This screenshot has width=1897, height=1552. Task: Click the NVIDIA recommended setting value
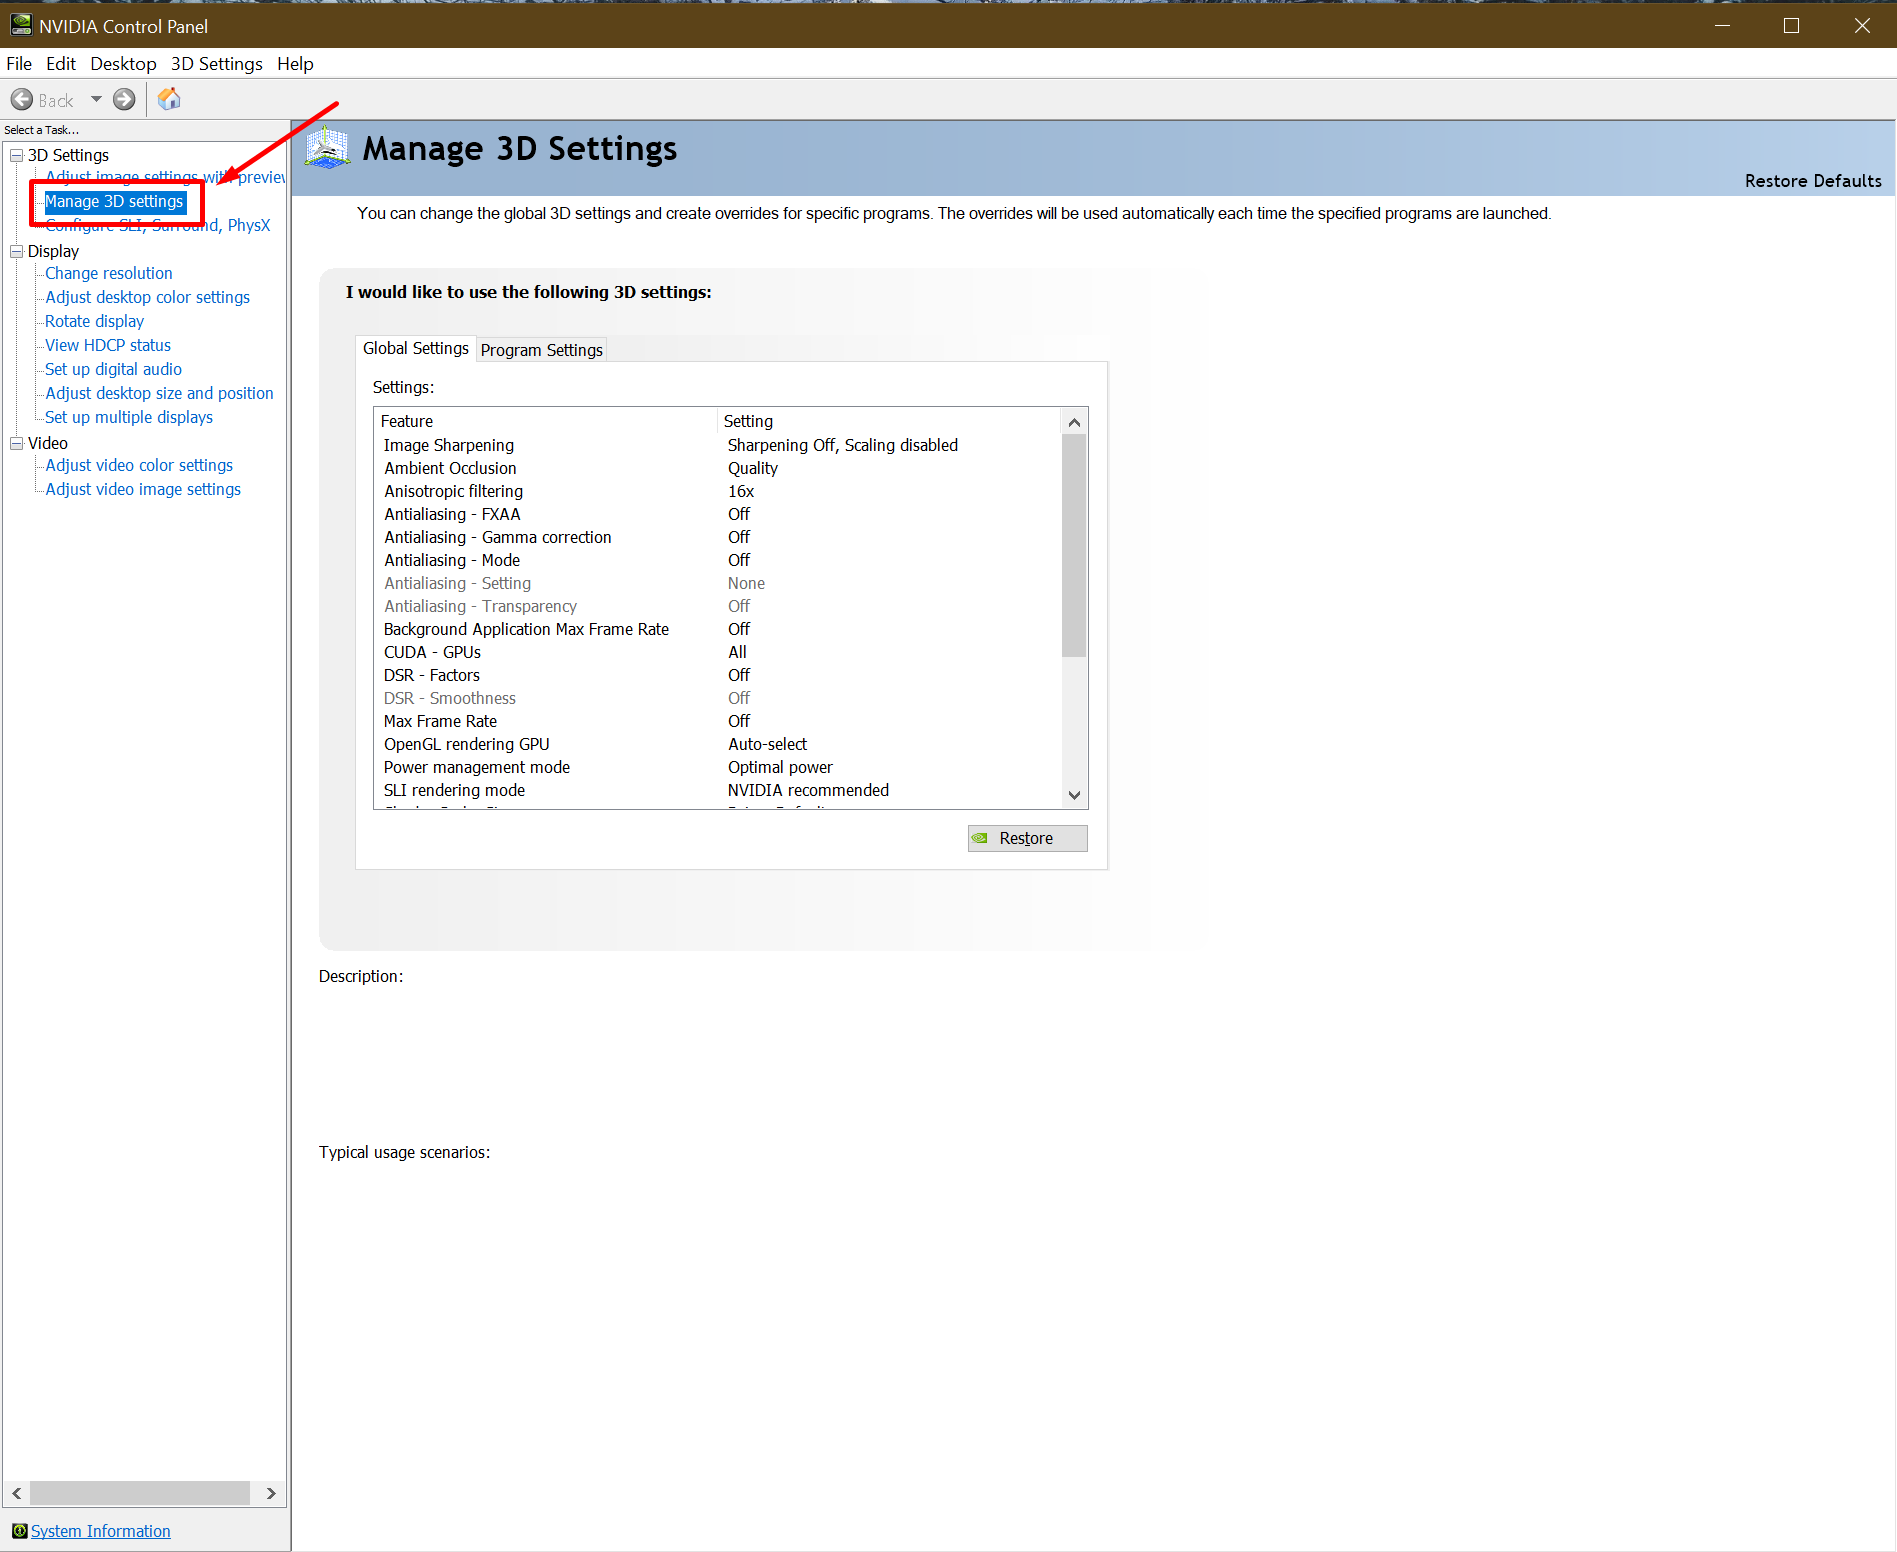click(808, 790)
